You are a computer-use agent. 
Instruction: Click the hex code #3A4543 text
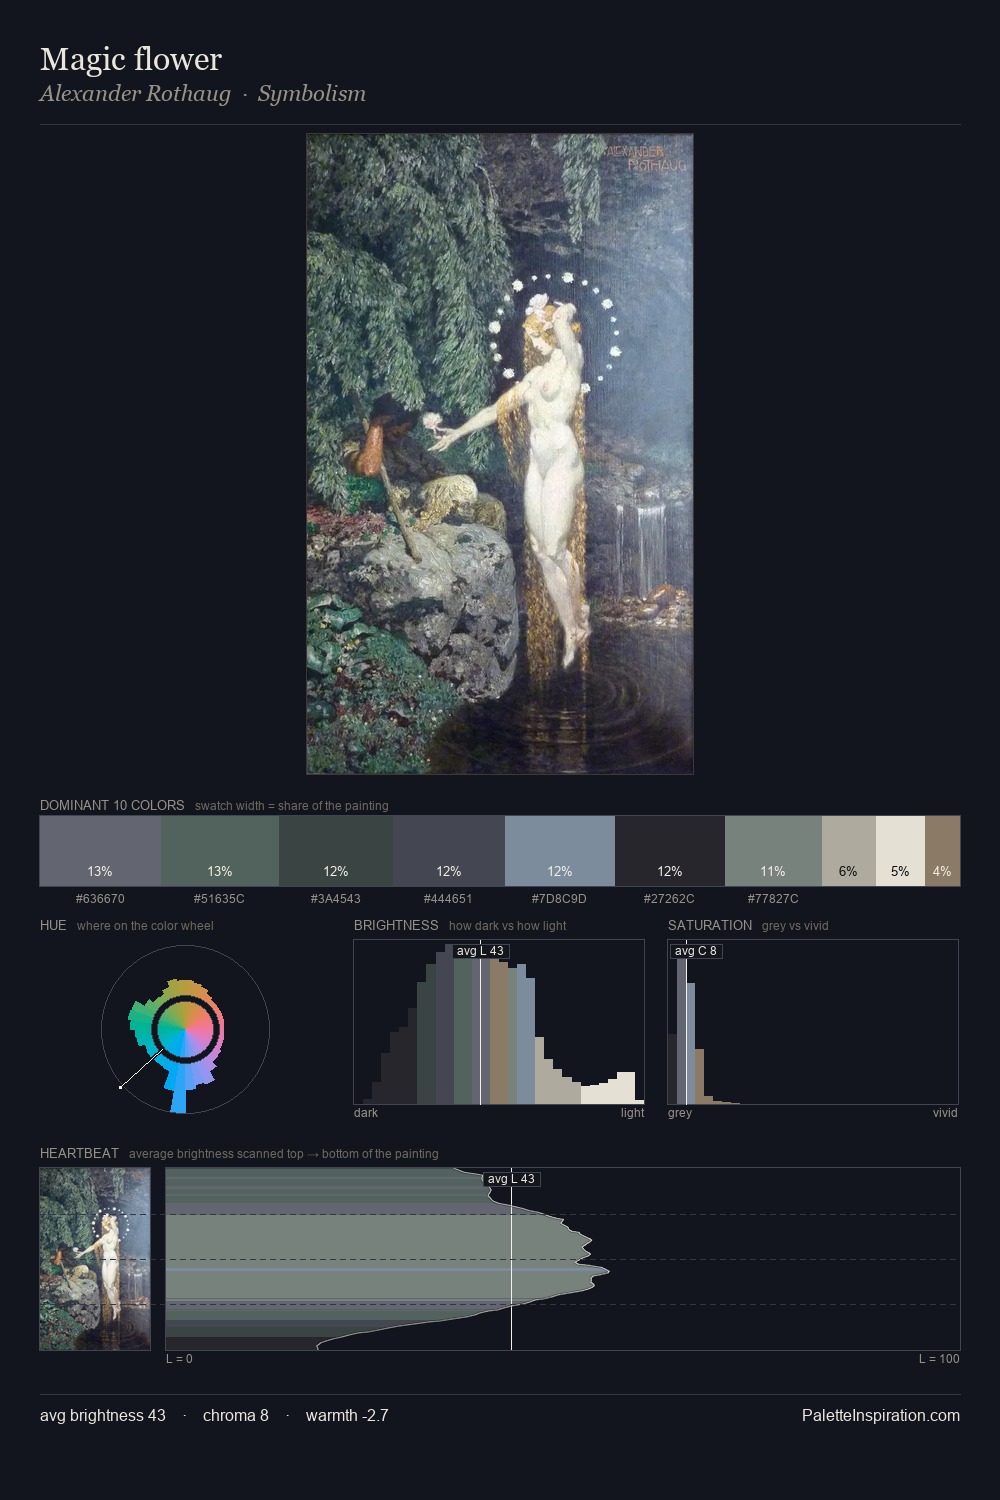click(x=336, y=898)
